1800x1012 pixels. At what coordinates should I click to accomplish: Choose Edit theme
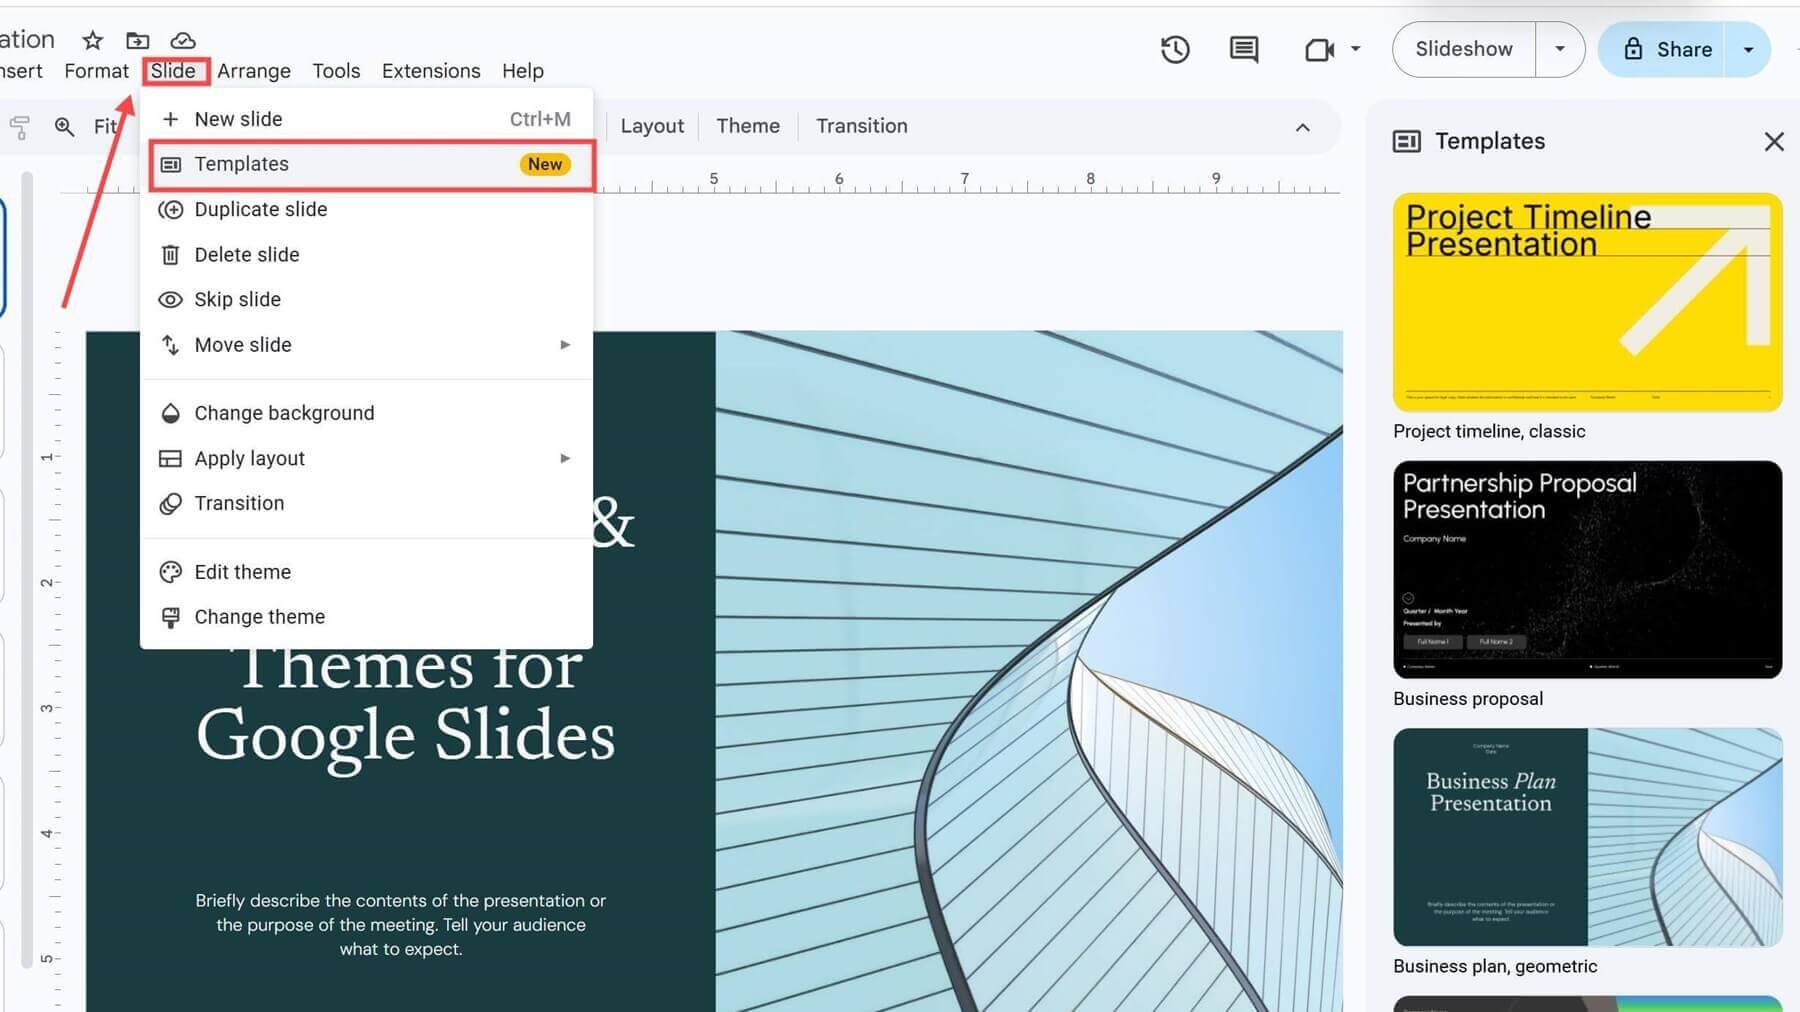[x=366, y=572]
